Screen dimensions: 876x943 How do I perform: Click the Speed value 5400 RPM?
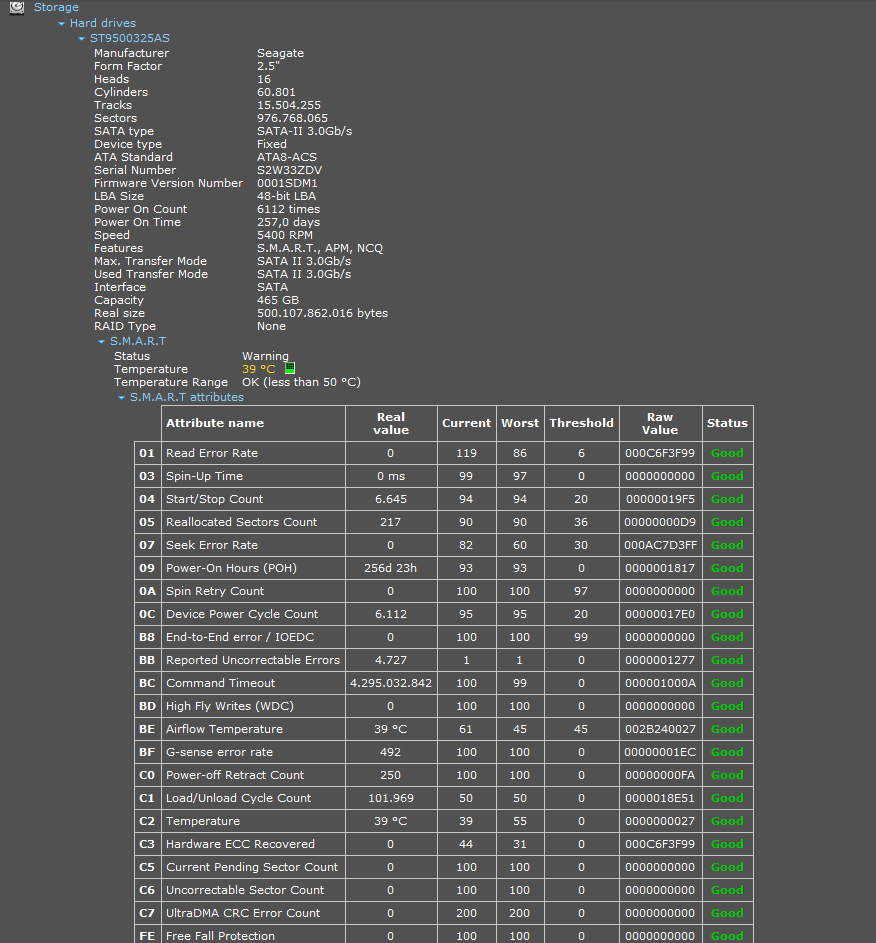click(285, 235)
